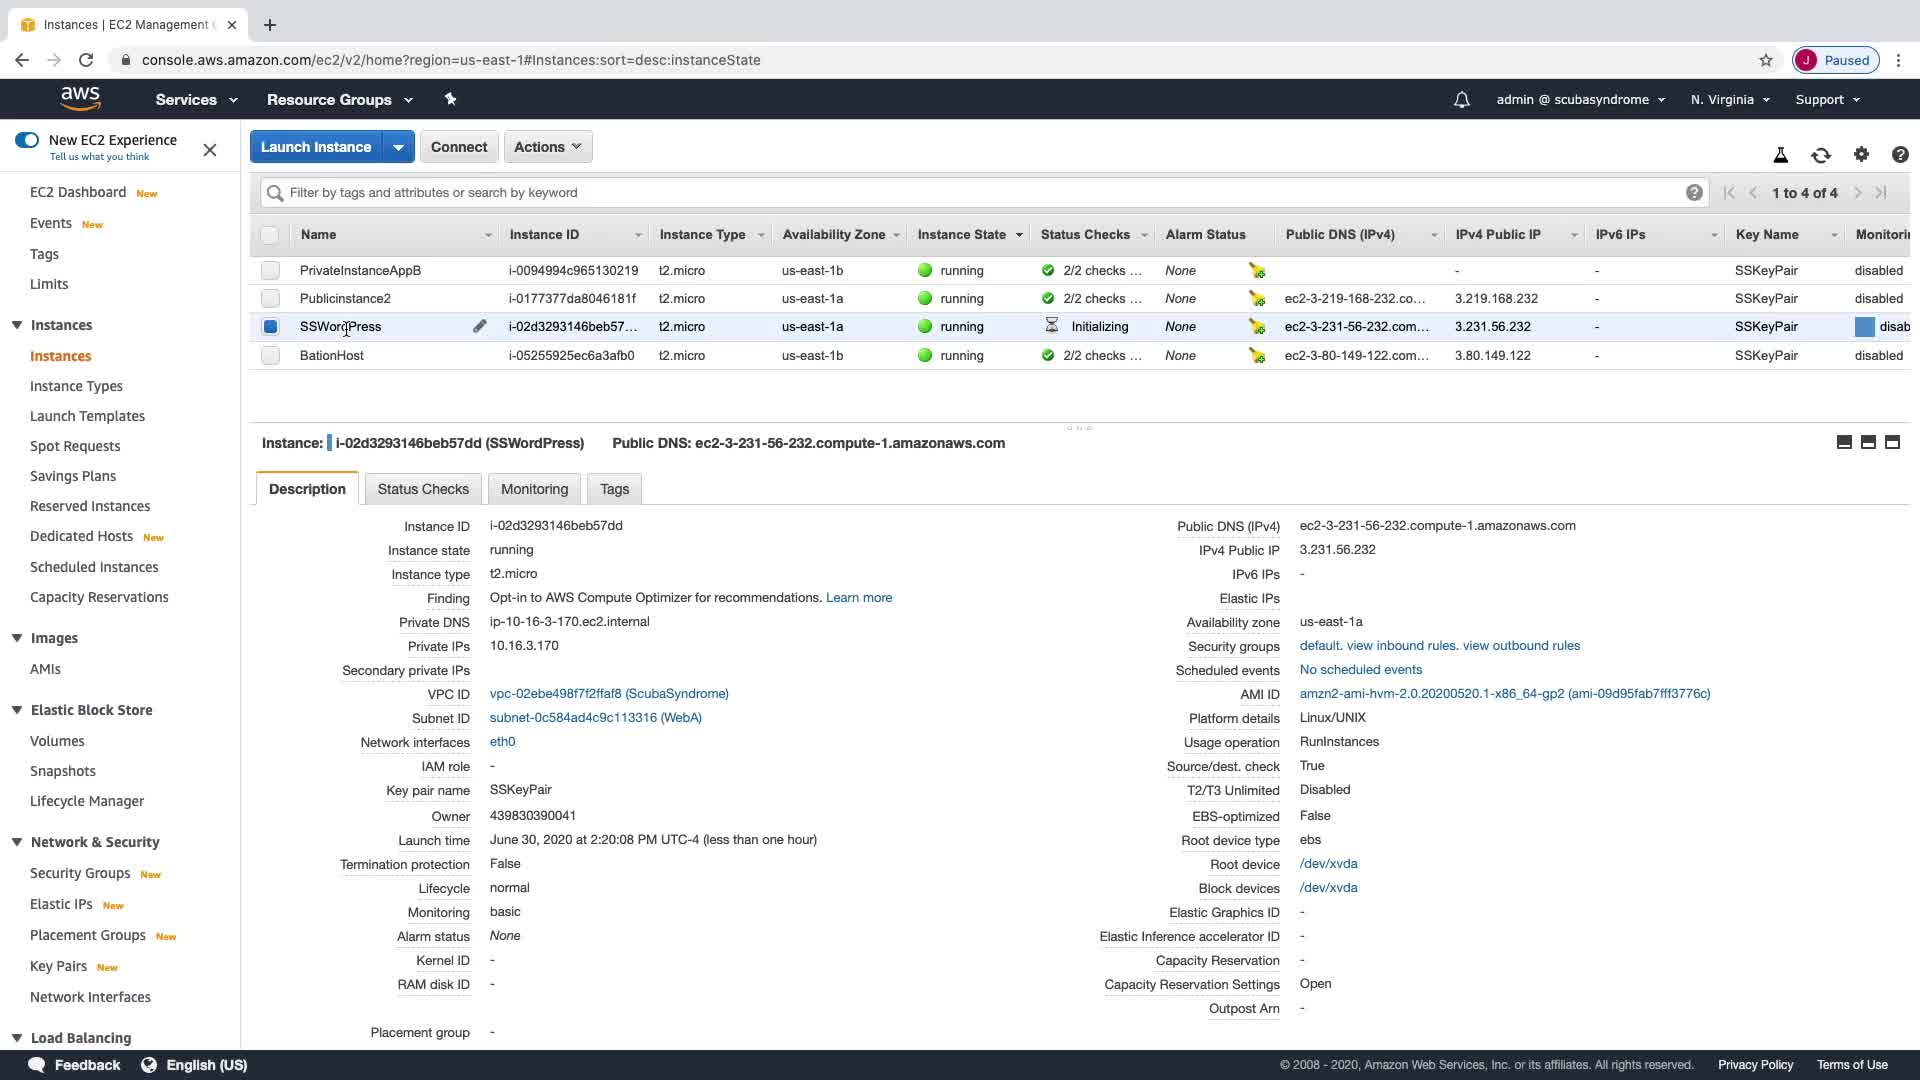Open the view inbound rules link
This screenshot has width=1920, height=1080.
coord(1400,646)
